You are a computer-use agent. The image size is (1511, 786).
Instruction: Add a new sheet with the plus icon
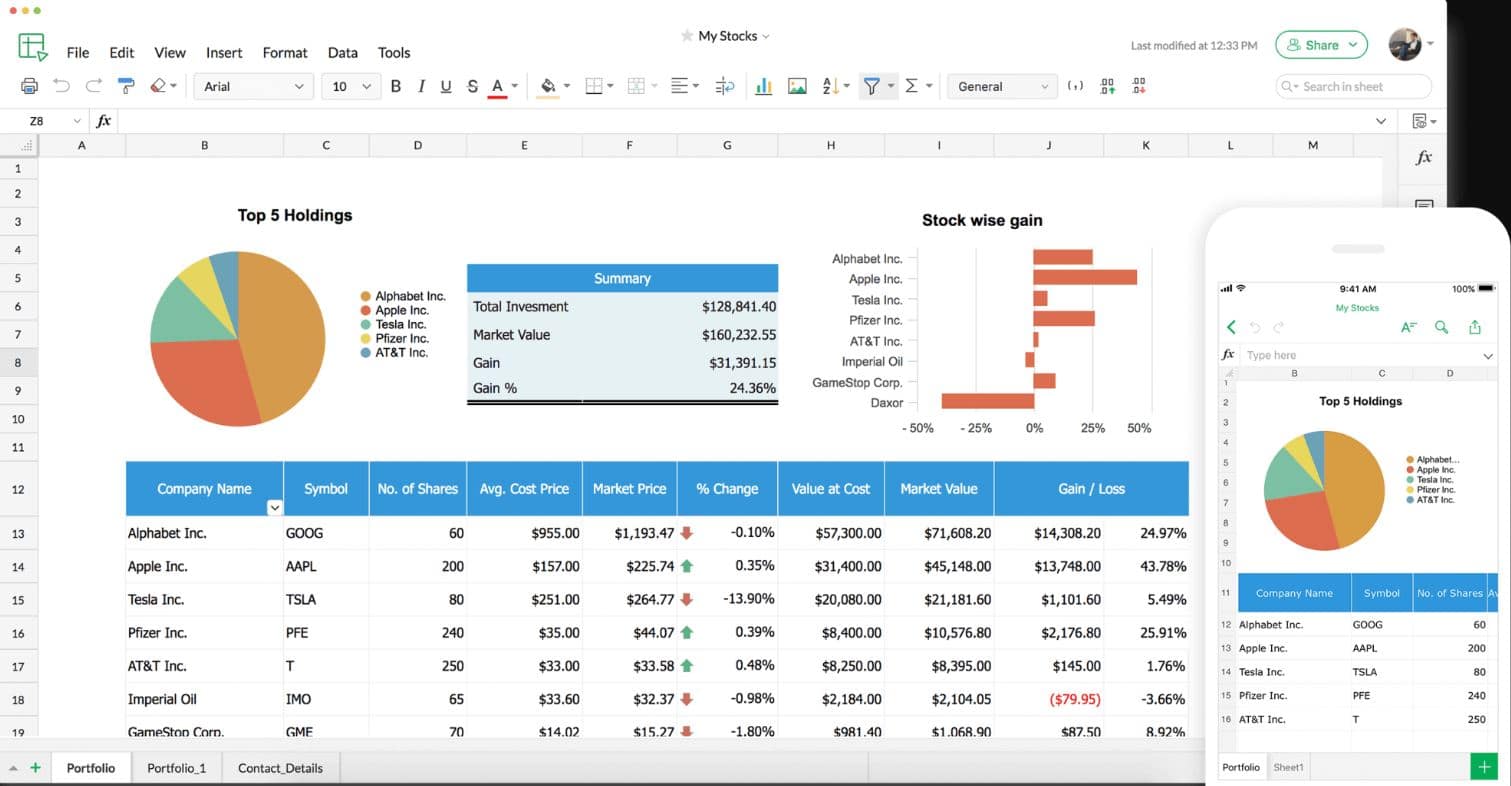pyautogui.click(x=35, y=768)
